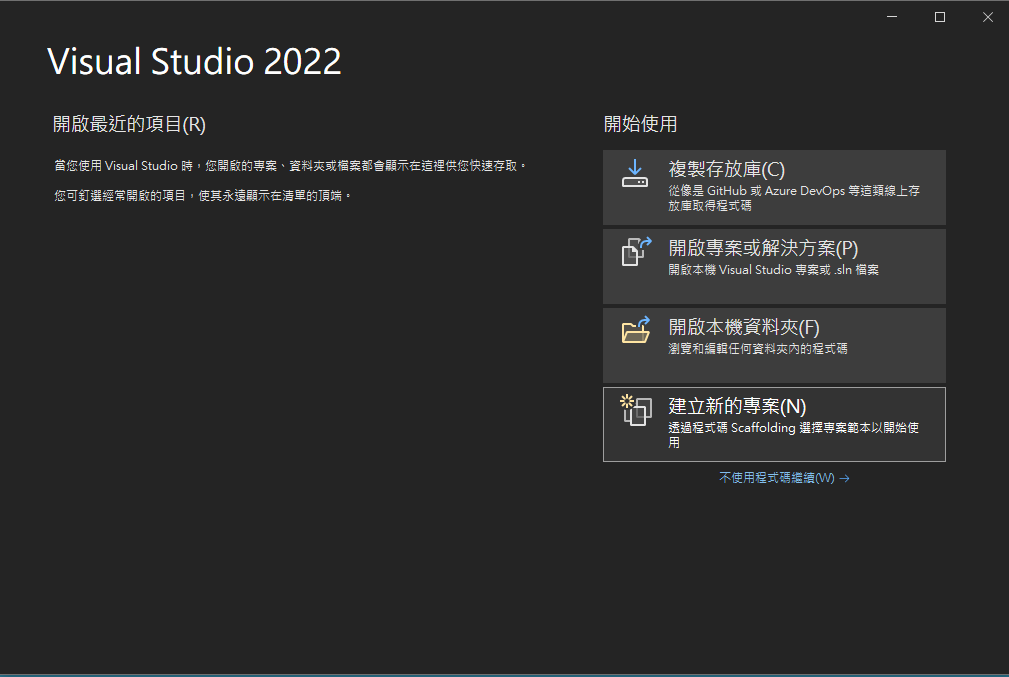Click the 開啟最近的項目(R) heading
This screenshot has width=1009, height=677.
[x=129, y=124]
